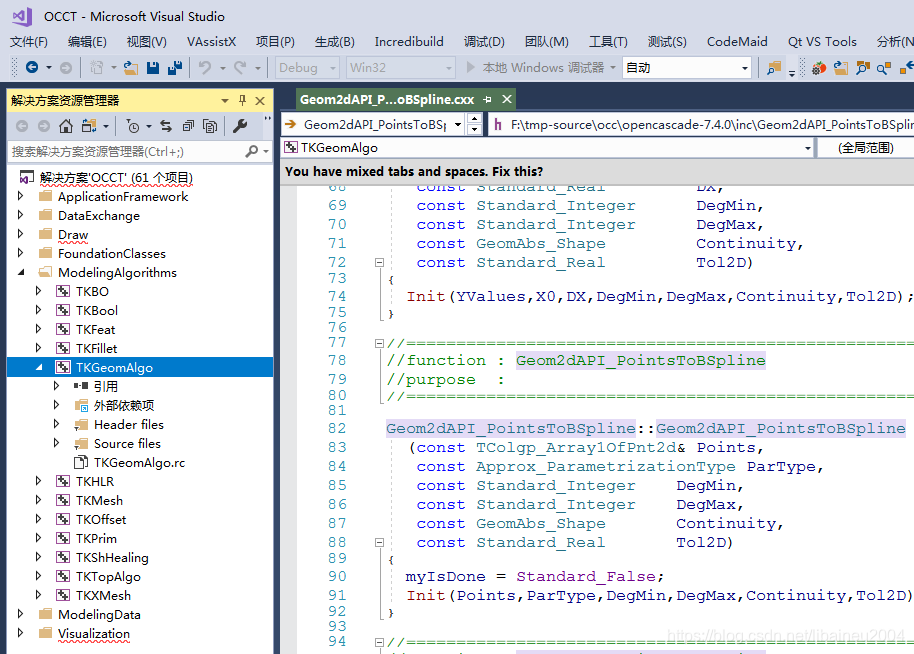Open the CodeMaid menu
This screenshot has width=914, height=654.
coord(737,42)
